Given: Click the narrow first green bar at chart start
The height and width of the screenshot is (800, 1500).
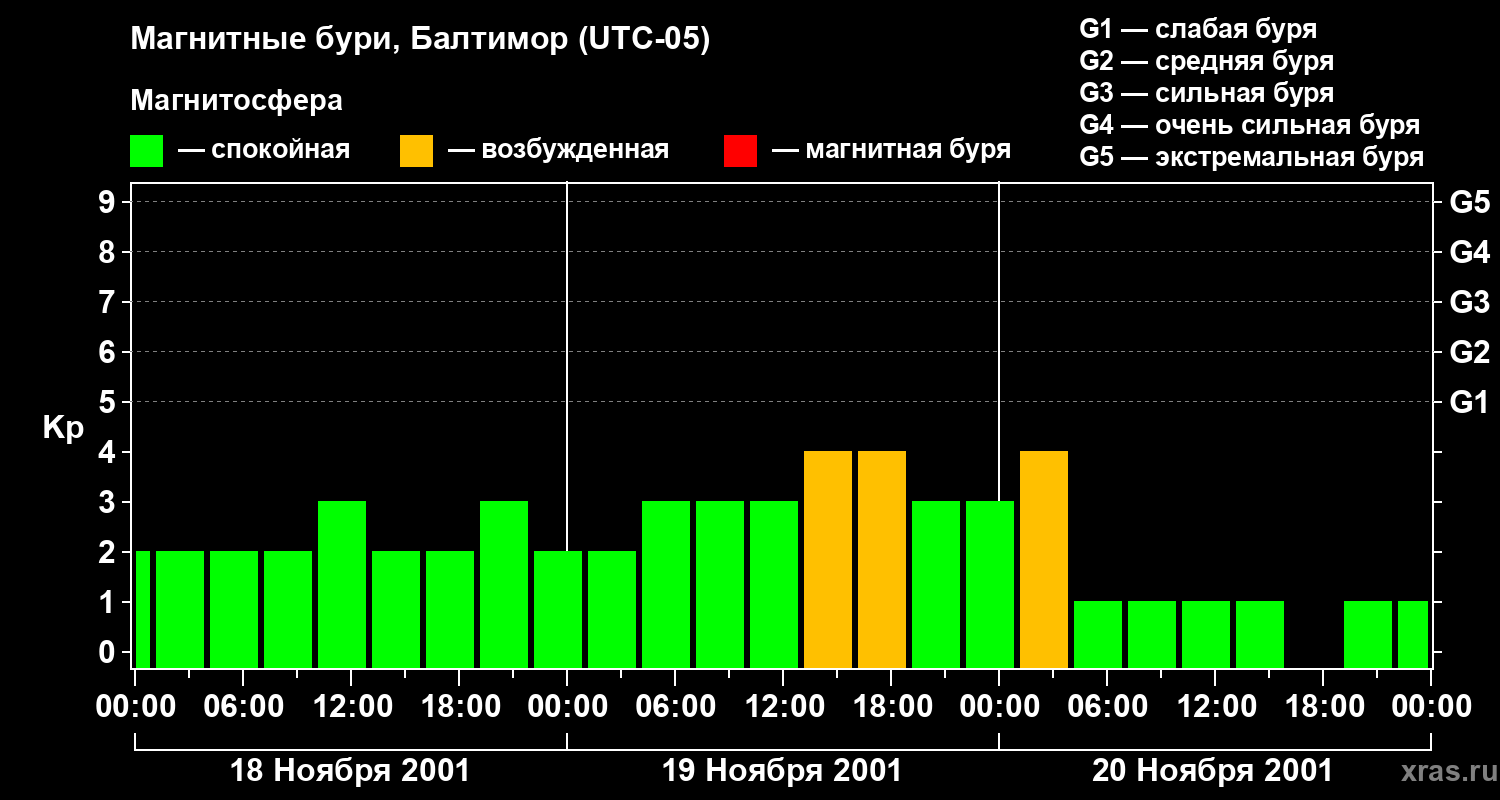Looking at the screenshot, I should pyautogui.click(x=143, y=609).
